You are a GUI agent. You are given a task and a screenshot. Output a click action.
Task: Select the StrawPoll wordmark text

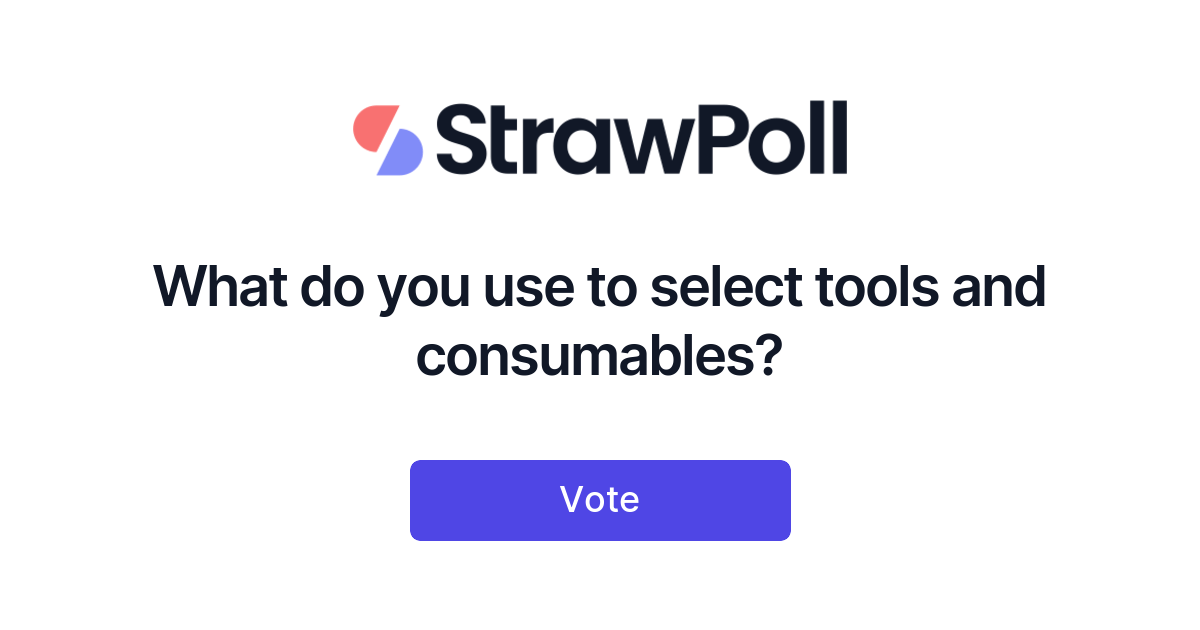click(640, 140)
